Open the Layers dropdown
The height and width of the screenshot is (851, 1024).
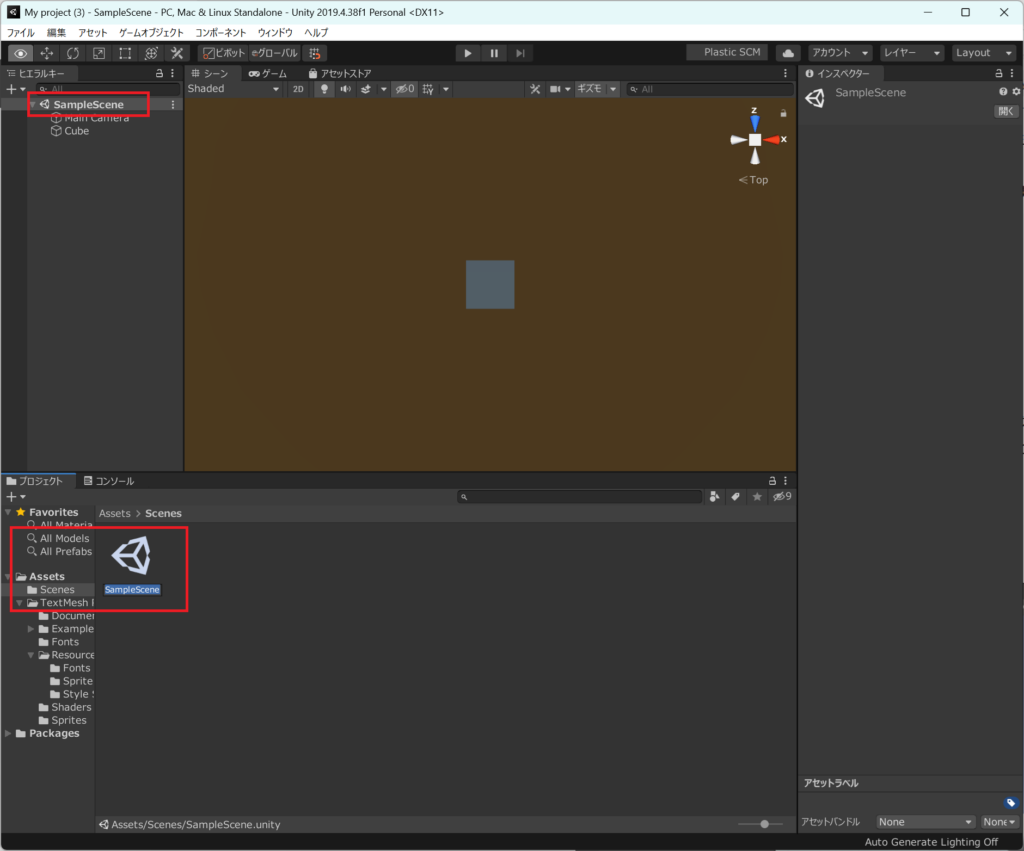click(x=912, y=53)
